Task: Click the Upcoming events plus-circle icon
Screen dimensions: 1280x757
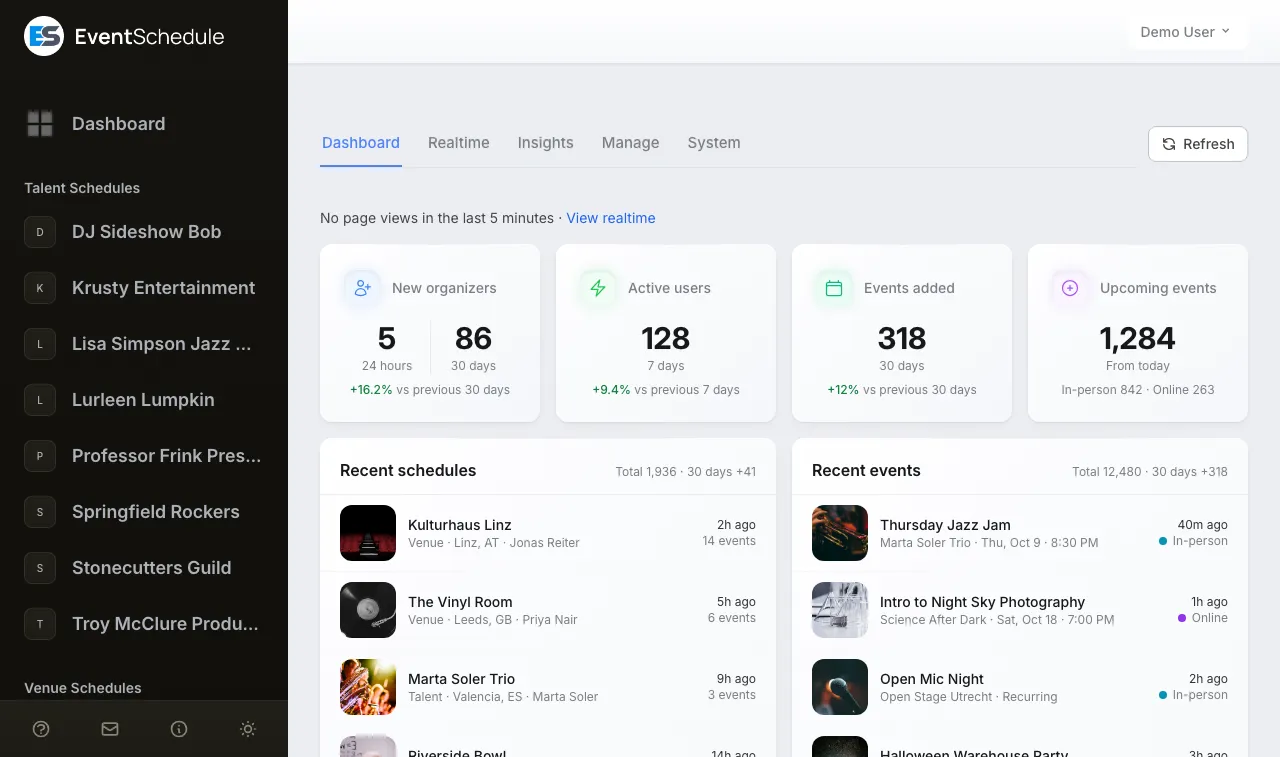Action: click(1070, 288)
